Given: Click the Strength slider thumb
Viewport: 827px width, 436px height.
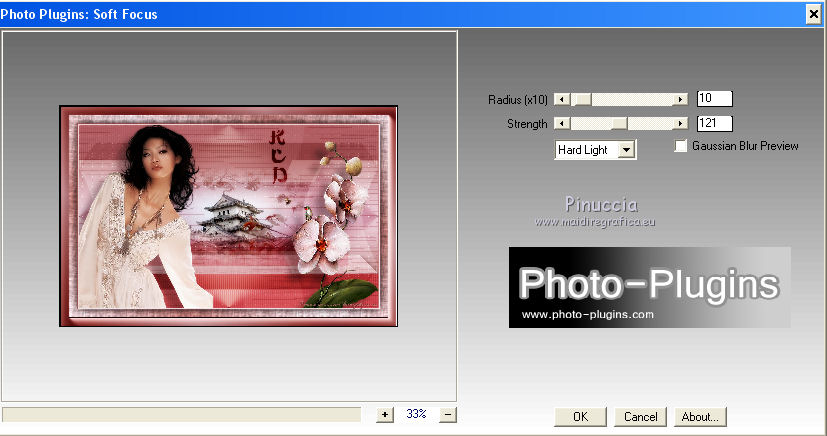Looking at the screenshot, I should [x=620, y=124].
